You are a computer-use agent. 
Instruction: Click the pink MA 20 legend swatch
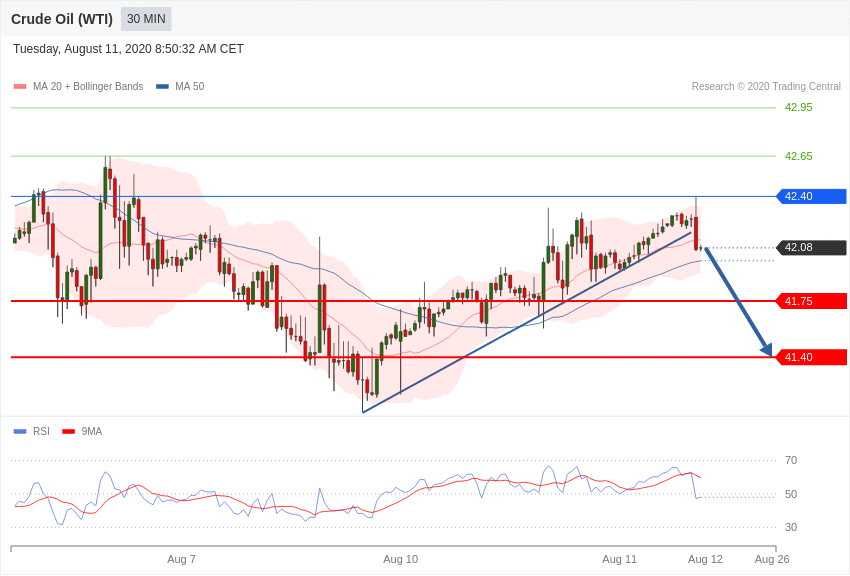coord(20,87)
